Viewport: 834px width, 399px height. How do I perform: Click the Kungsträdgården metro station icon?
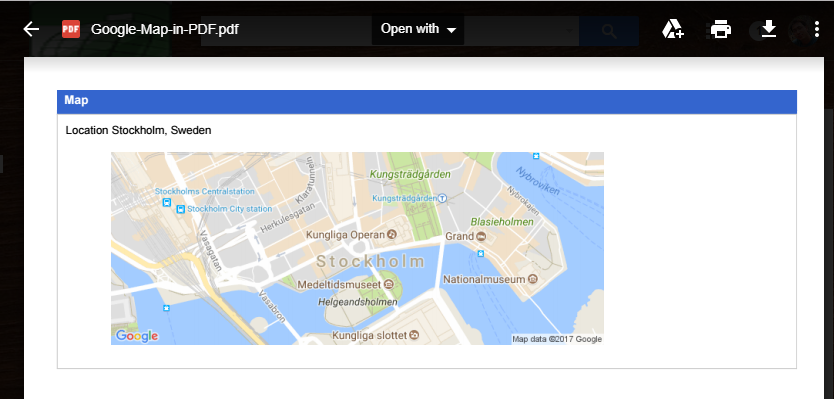442,198
